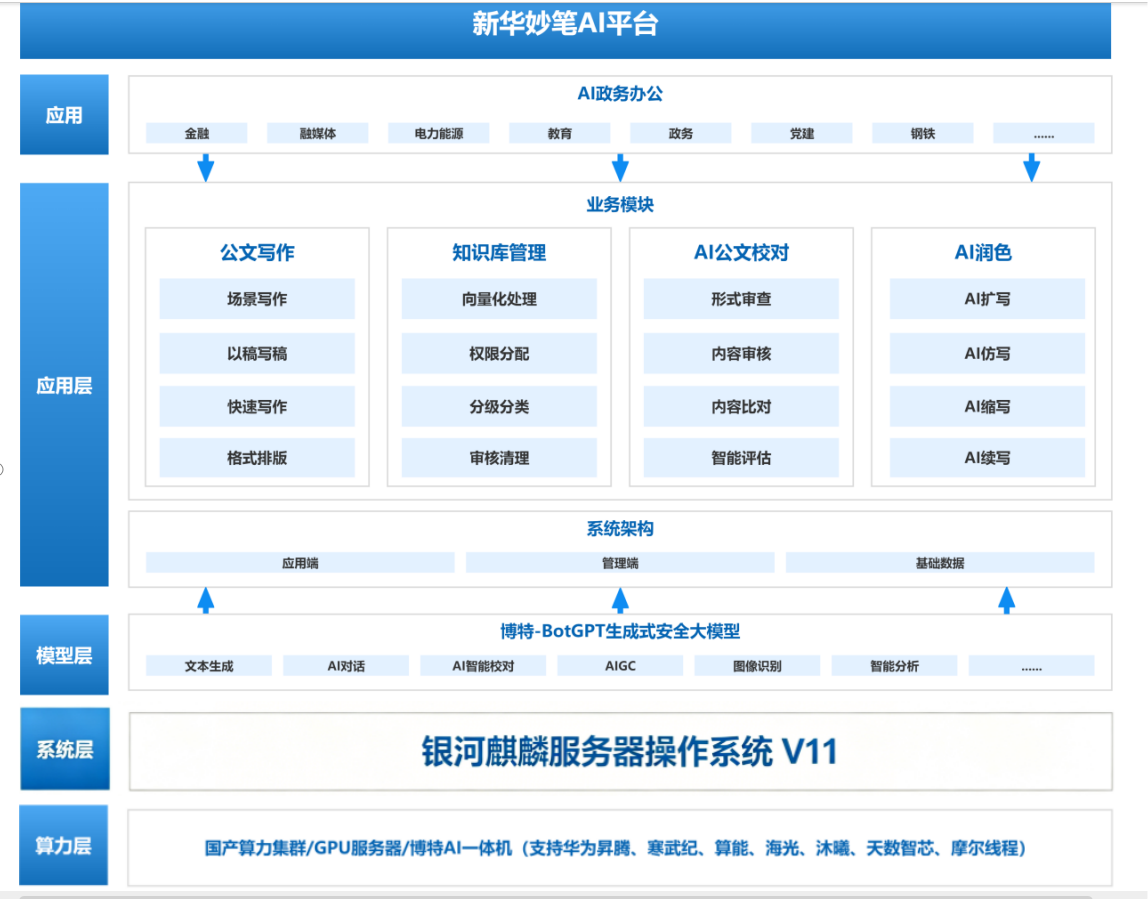Click the AI缩写 box
Image resolution: width=1148 pixels, height=899 pixels.
[x=987, y=406]
